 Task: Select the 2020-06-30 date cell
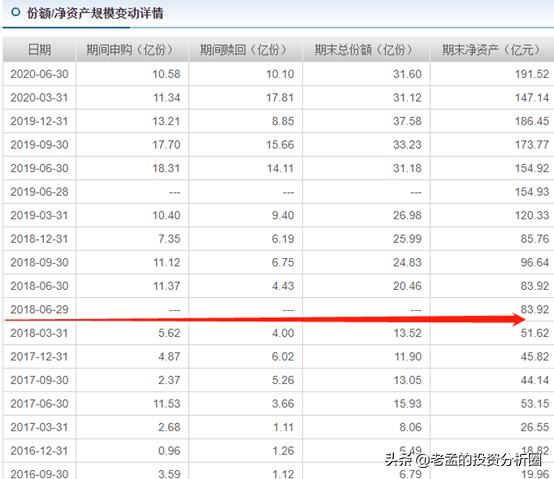pos(39,74)
